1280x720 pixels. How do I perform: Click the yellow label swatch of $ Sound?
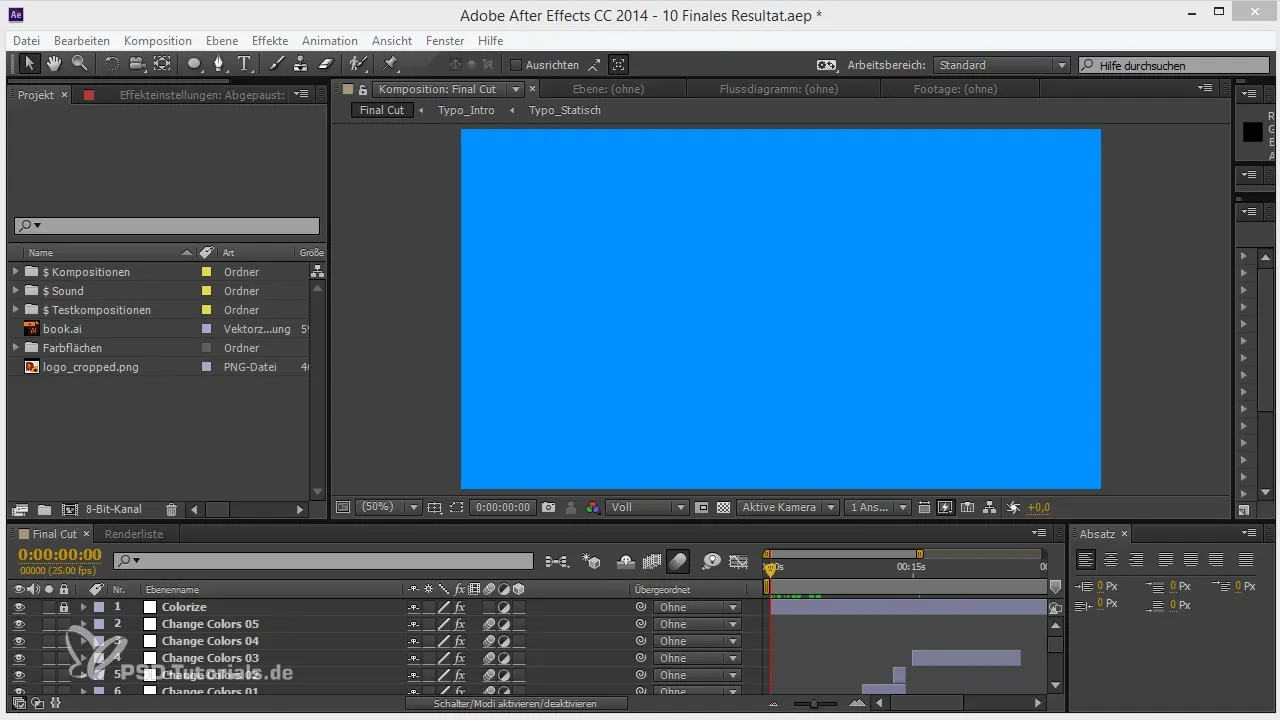point(207,291)
